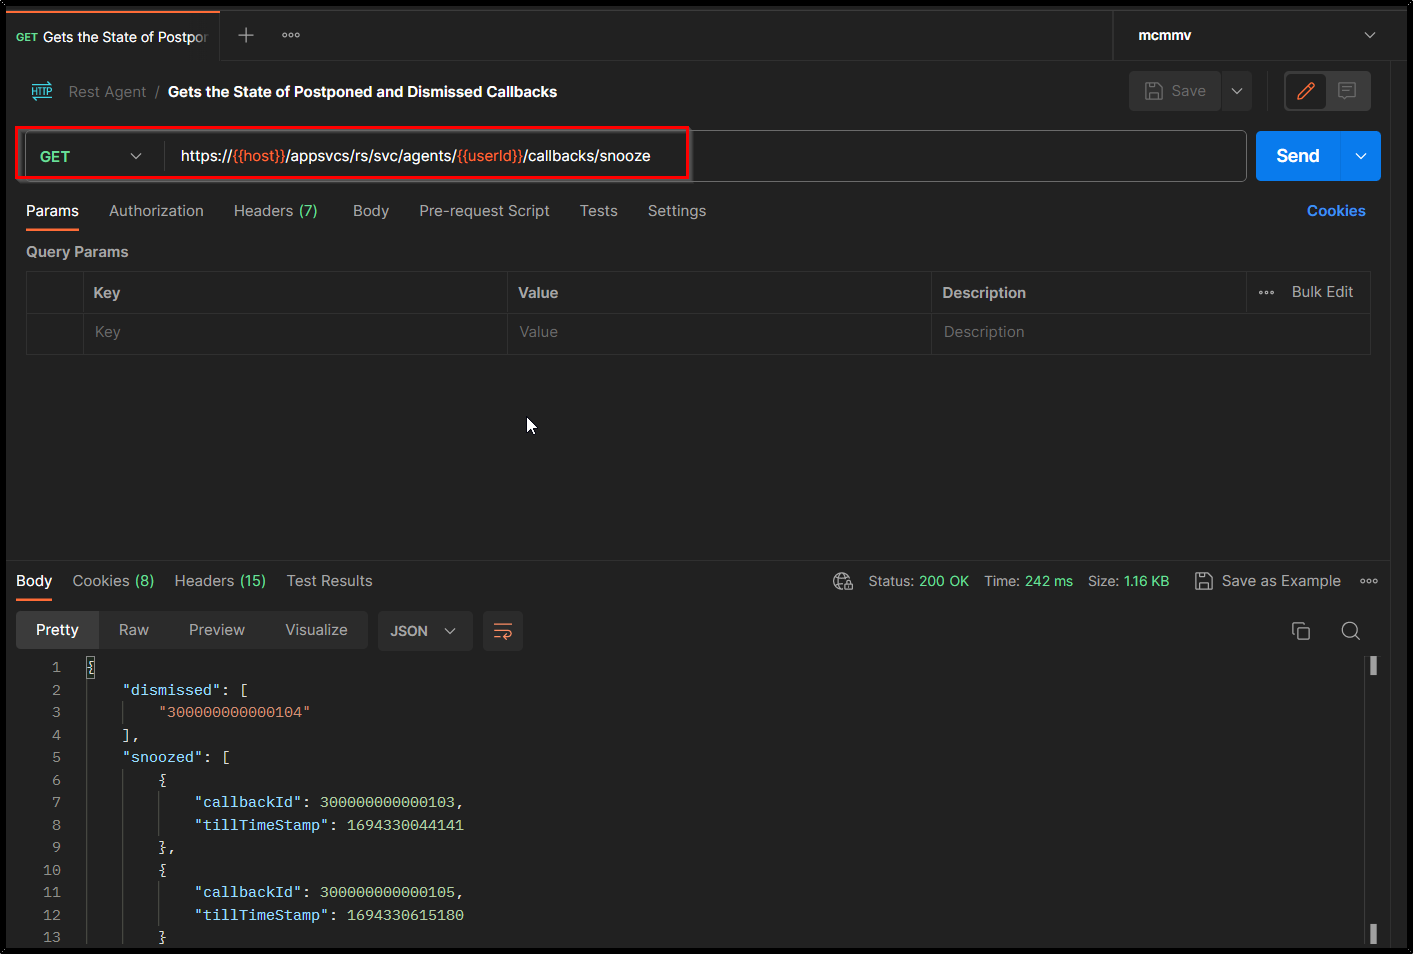
Task: Send the GET request
Action: tap(1298, 156)
